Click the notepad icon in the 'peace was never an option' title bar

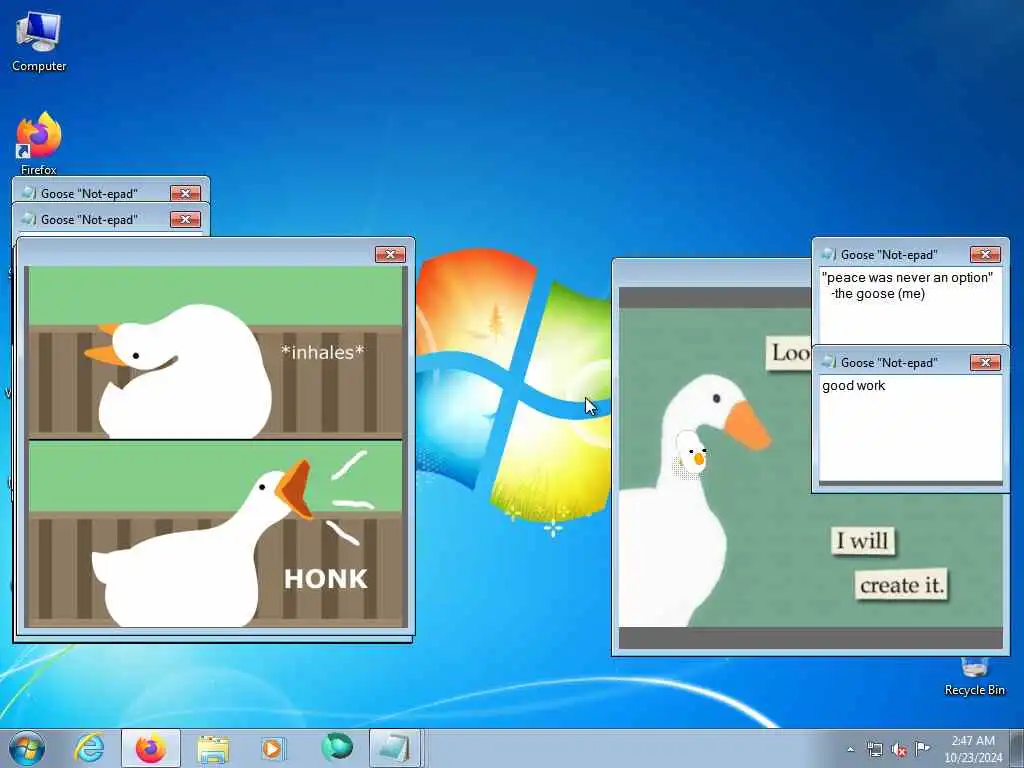[829, 254]
